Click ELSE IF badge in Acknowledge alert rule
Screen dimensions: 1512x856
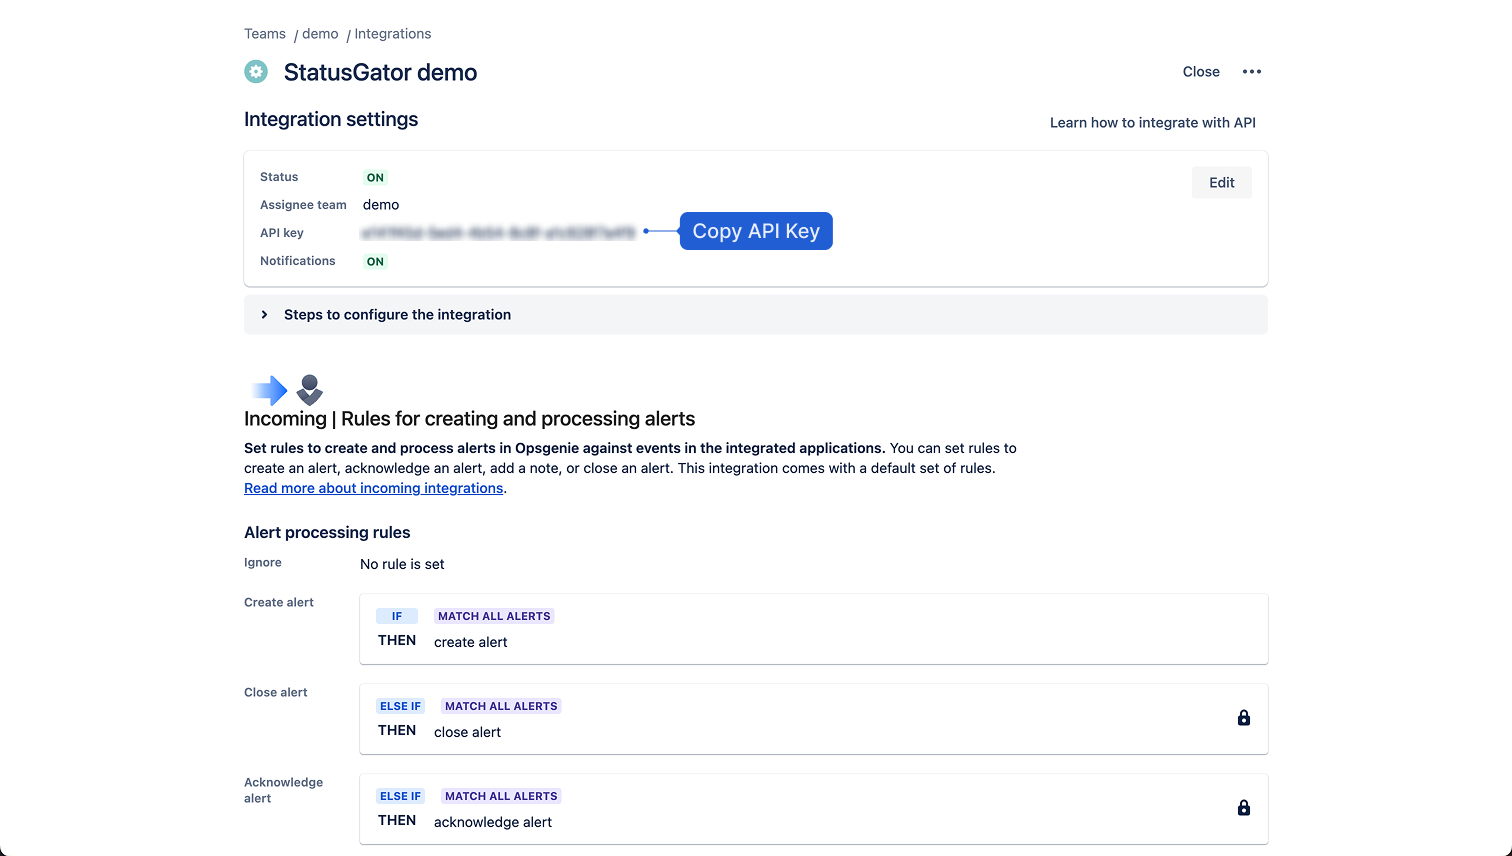pyautogui.click(x=400, y=796)
